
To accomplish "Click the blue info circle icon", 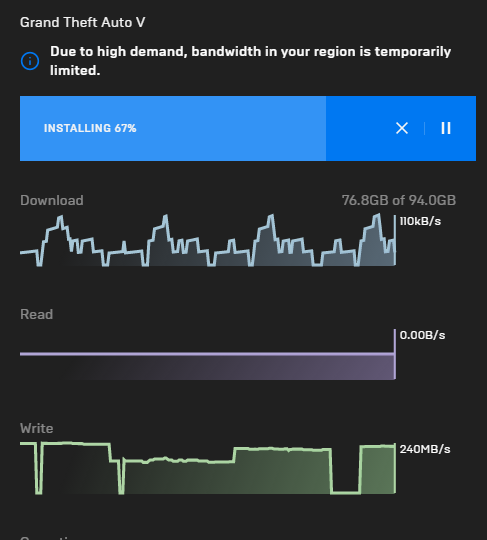I will pyautogui.click(x=30, y=61).
